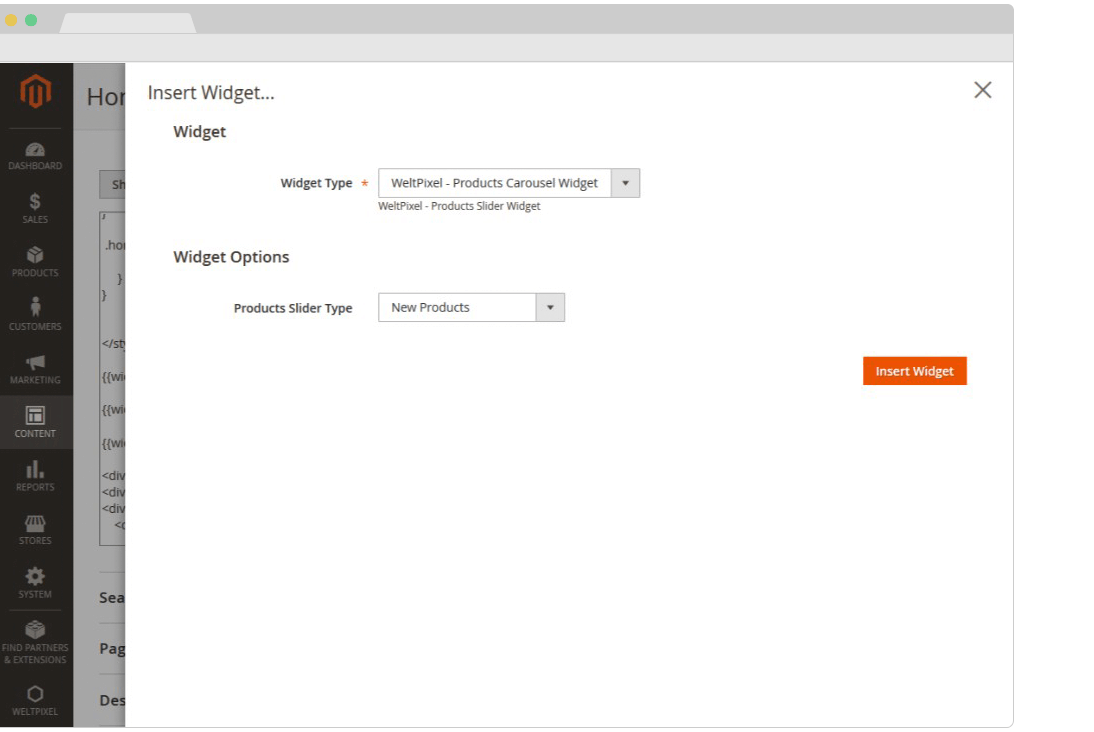
Task: Open the Sales menu in sidebar
Action: (x=35, y=208)
